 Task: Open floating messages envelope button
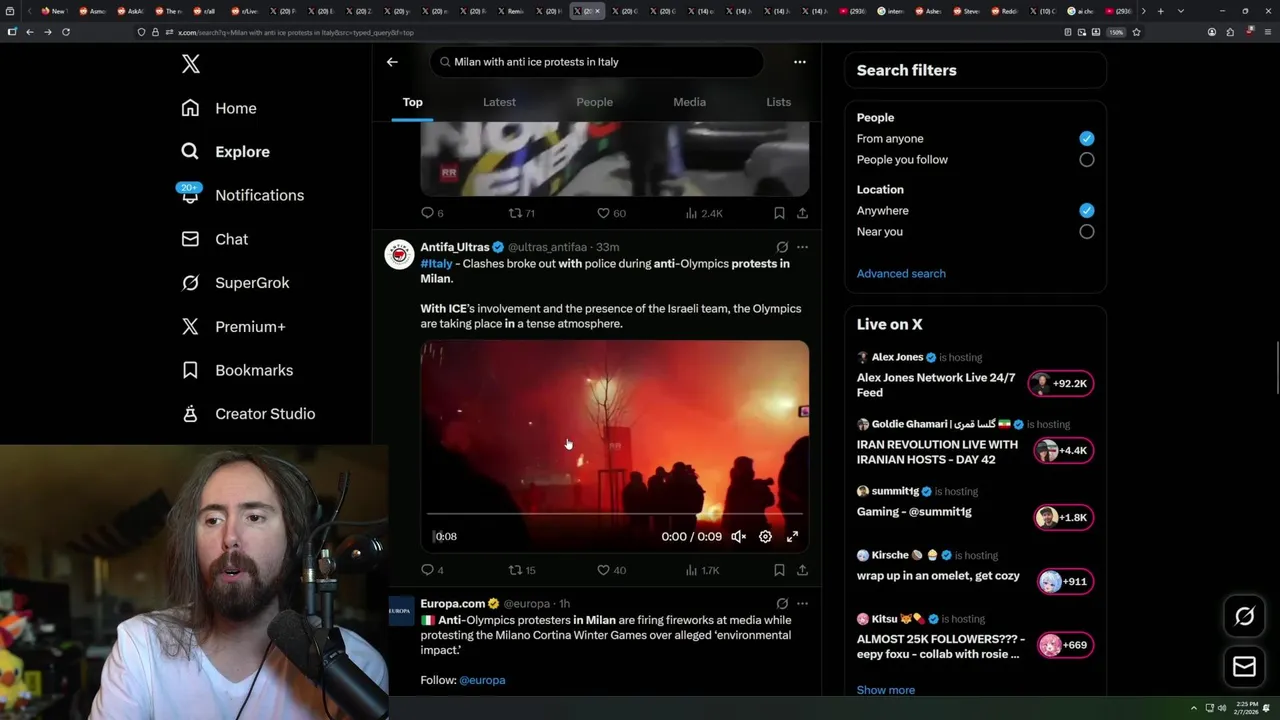tap(1244, 667)
